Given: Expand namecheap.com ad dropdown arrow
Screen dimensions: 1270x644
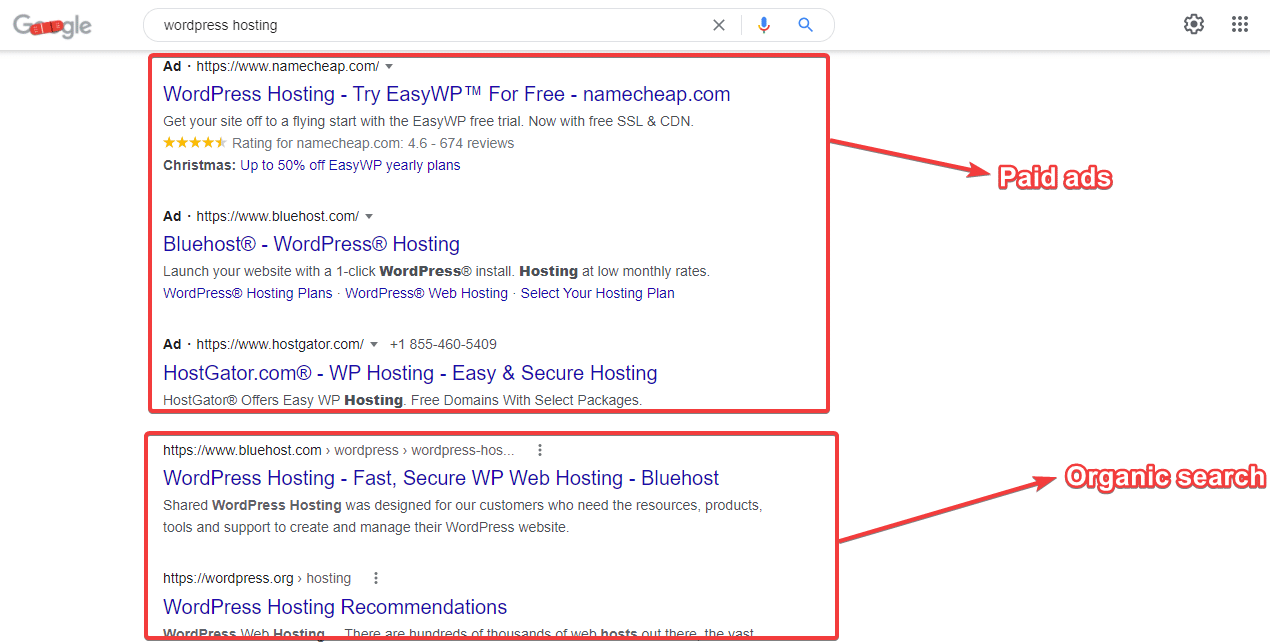Looking at the screenshot, I should point(389,67).
